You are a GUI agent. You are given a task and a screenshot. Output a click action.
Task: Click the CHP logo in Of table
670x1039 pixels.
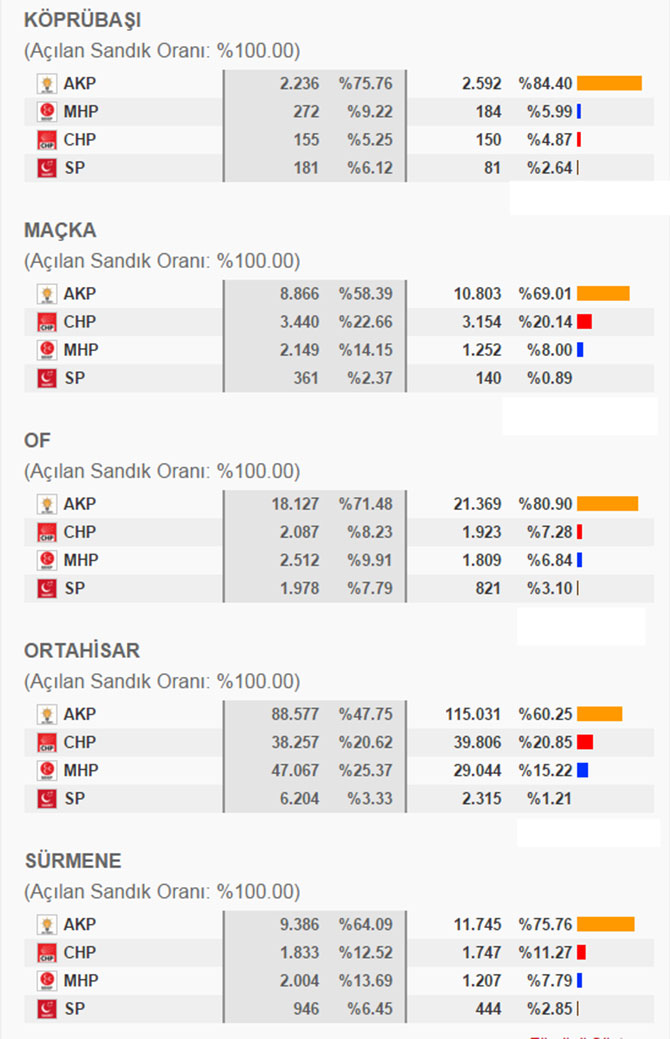pyautogui.click(x=46, y=532)
